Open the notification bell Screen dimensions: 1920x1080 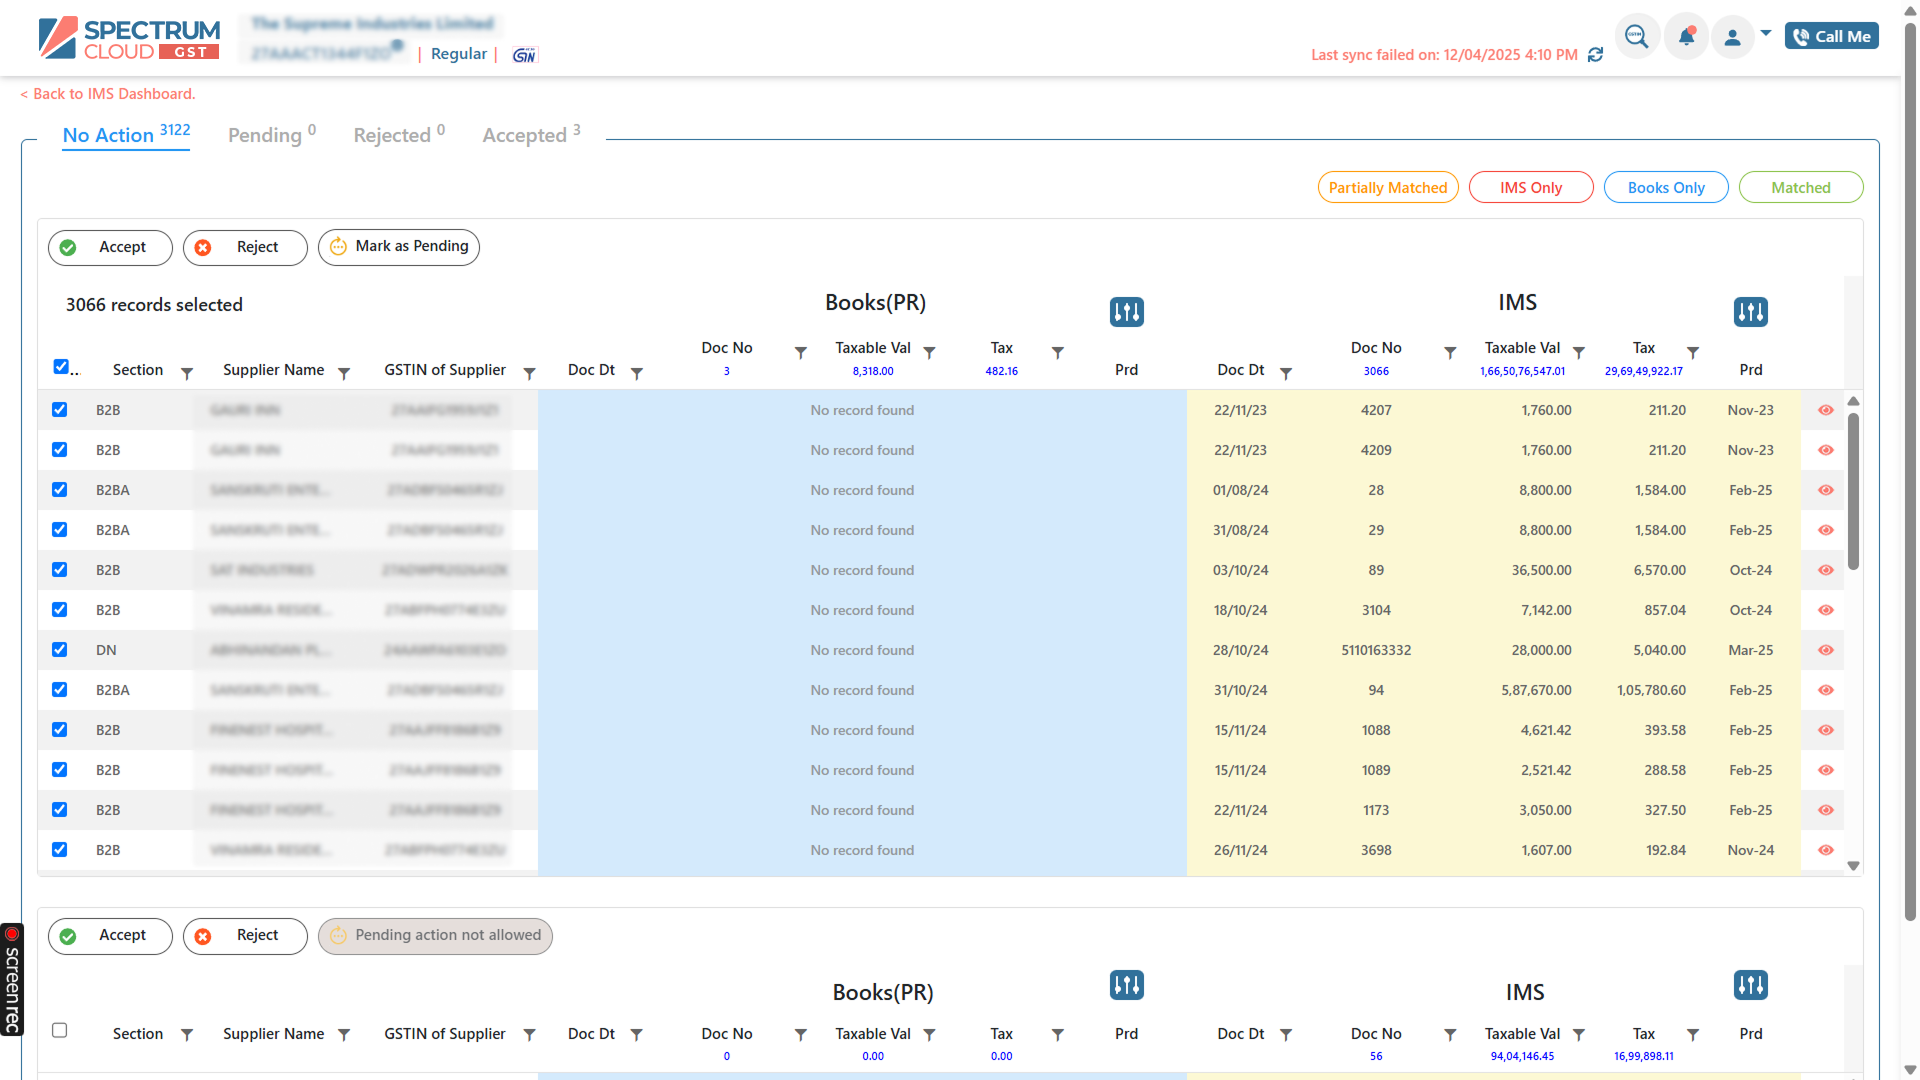click(1686, 35)
